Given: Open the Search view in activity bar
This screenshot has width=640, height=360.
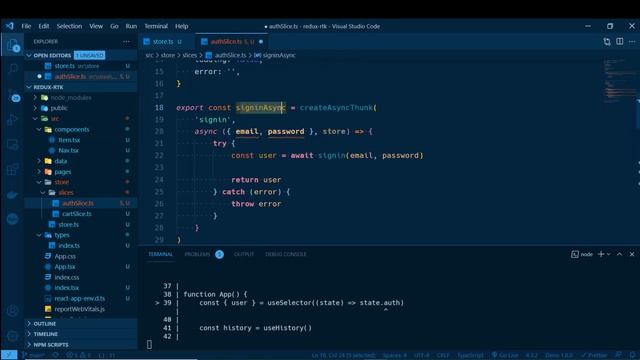Looking at the screenshot, I should (13, 69).
